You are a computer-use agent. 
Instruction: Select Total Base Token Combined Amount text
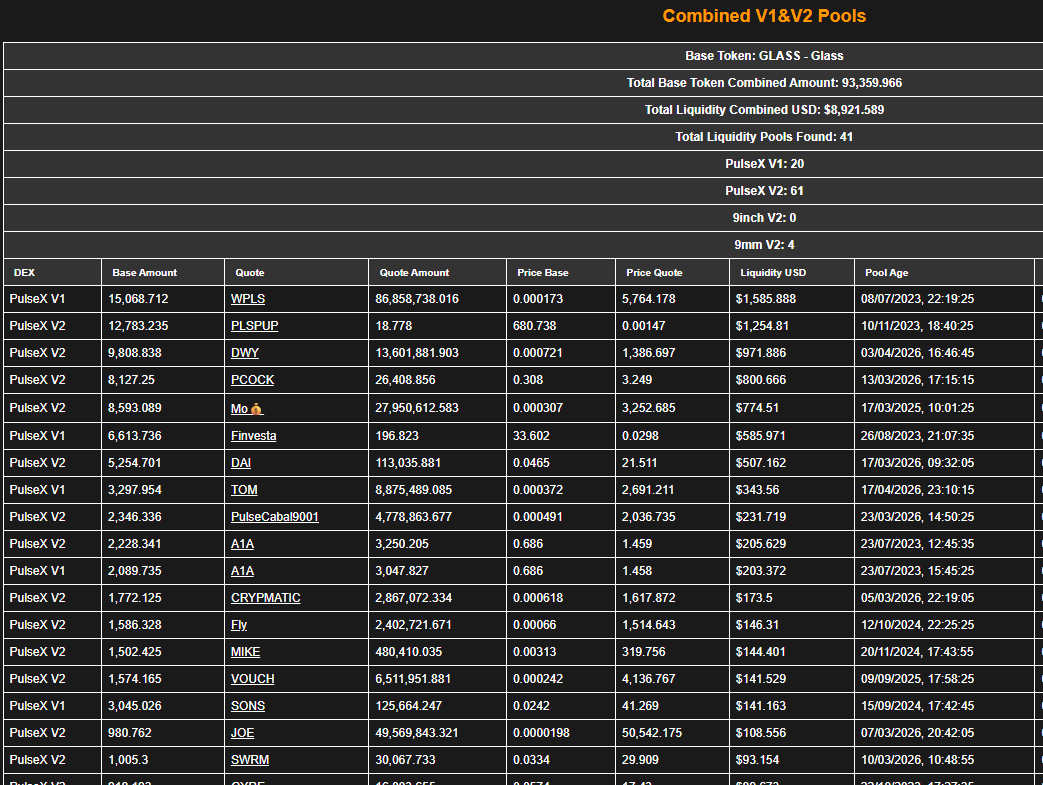click(x=764, y=83)
